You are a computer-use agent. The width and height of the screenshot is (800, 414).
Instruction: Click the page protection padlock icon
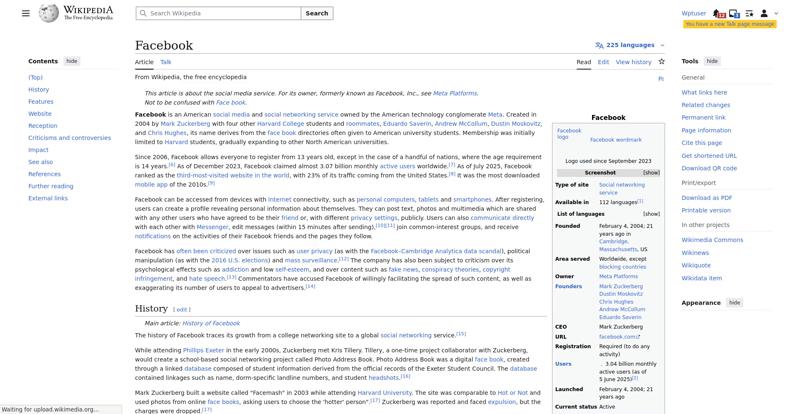coord(661,77)
